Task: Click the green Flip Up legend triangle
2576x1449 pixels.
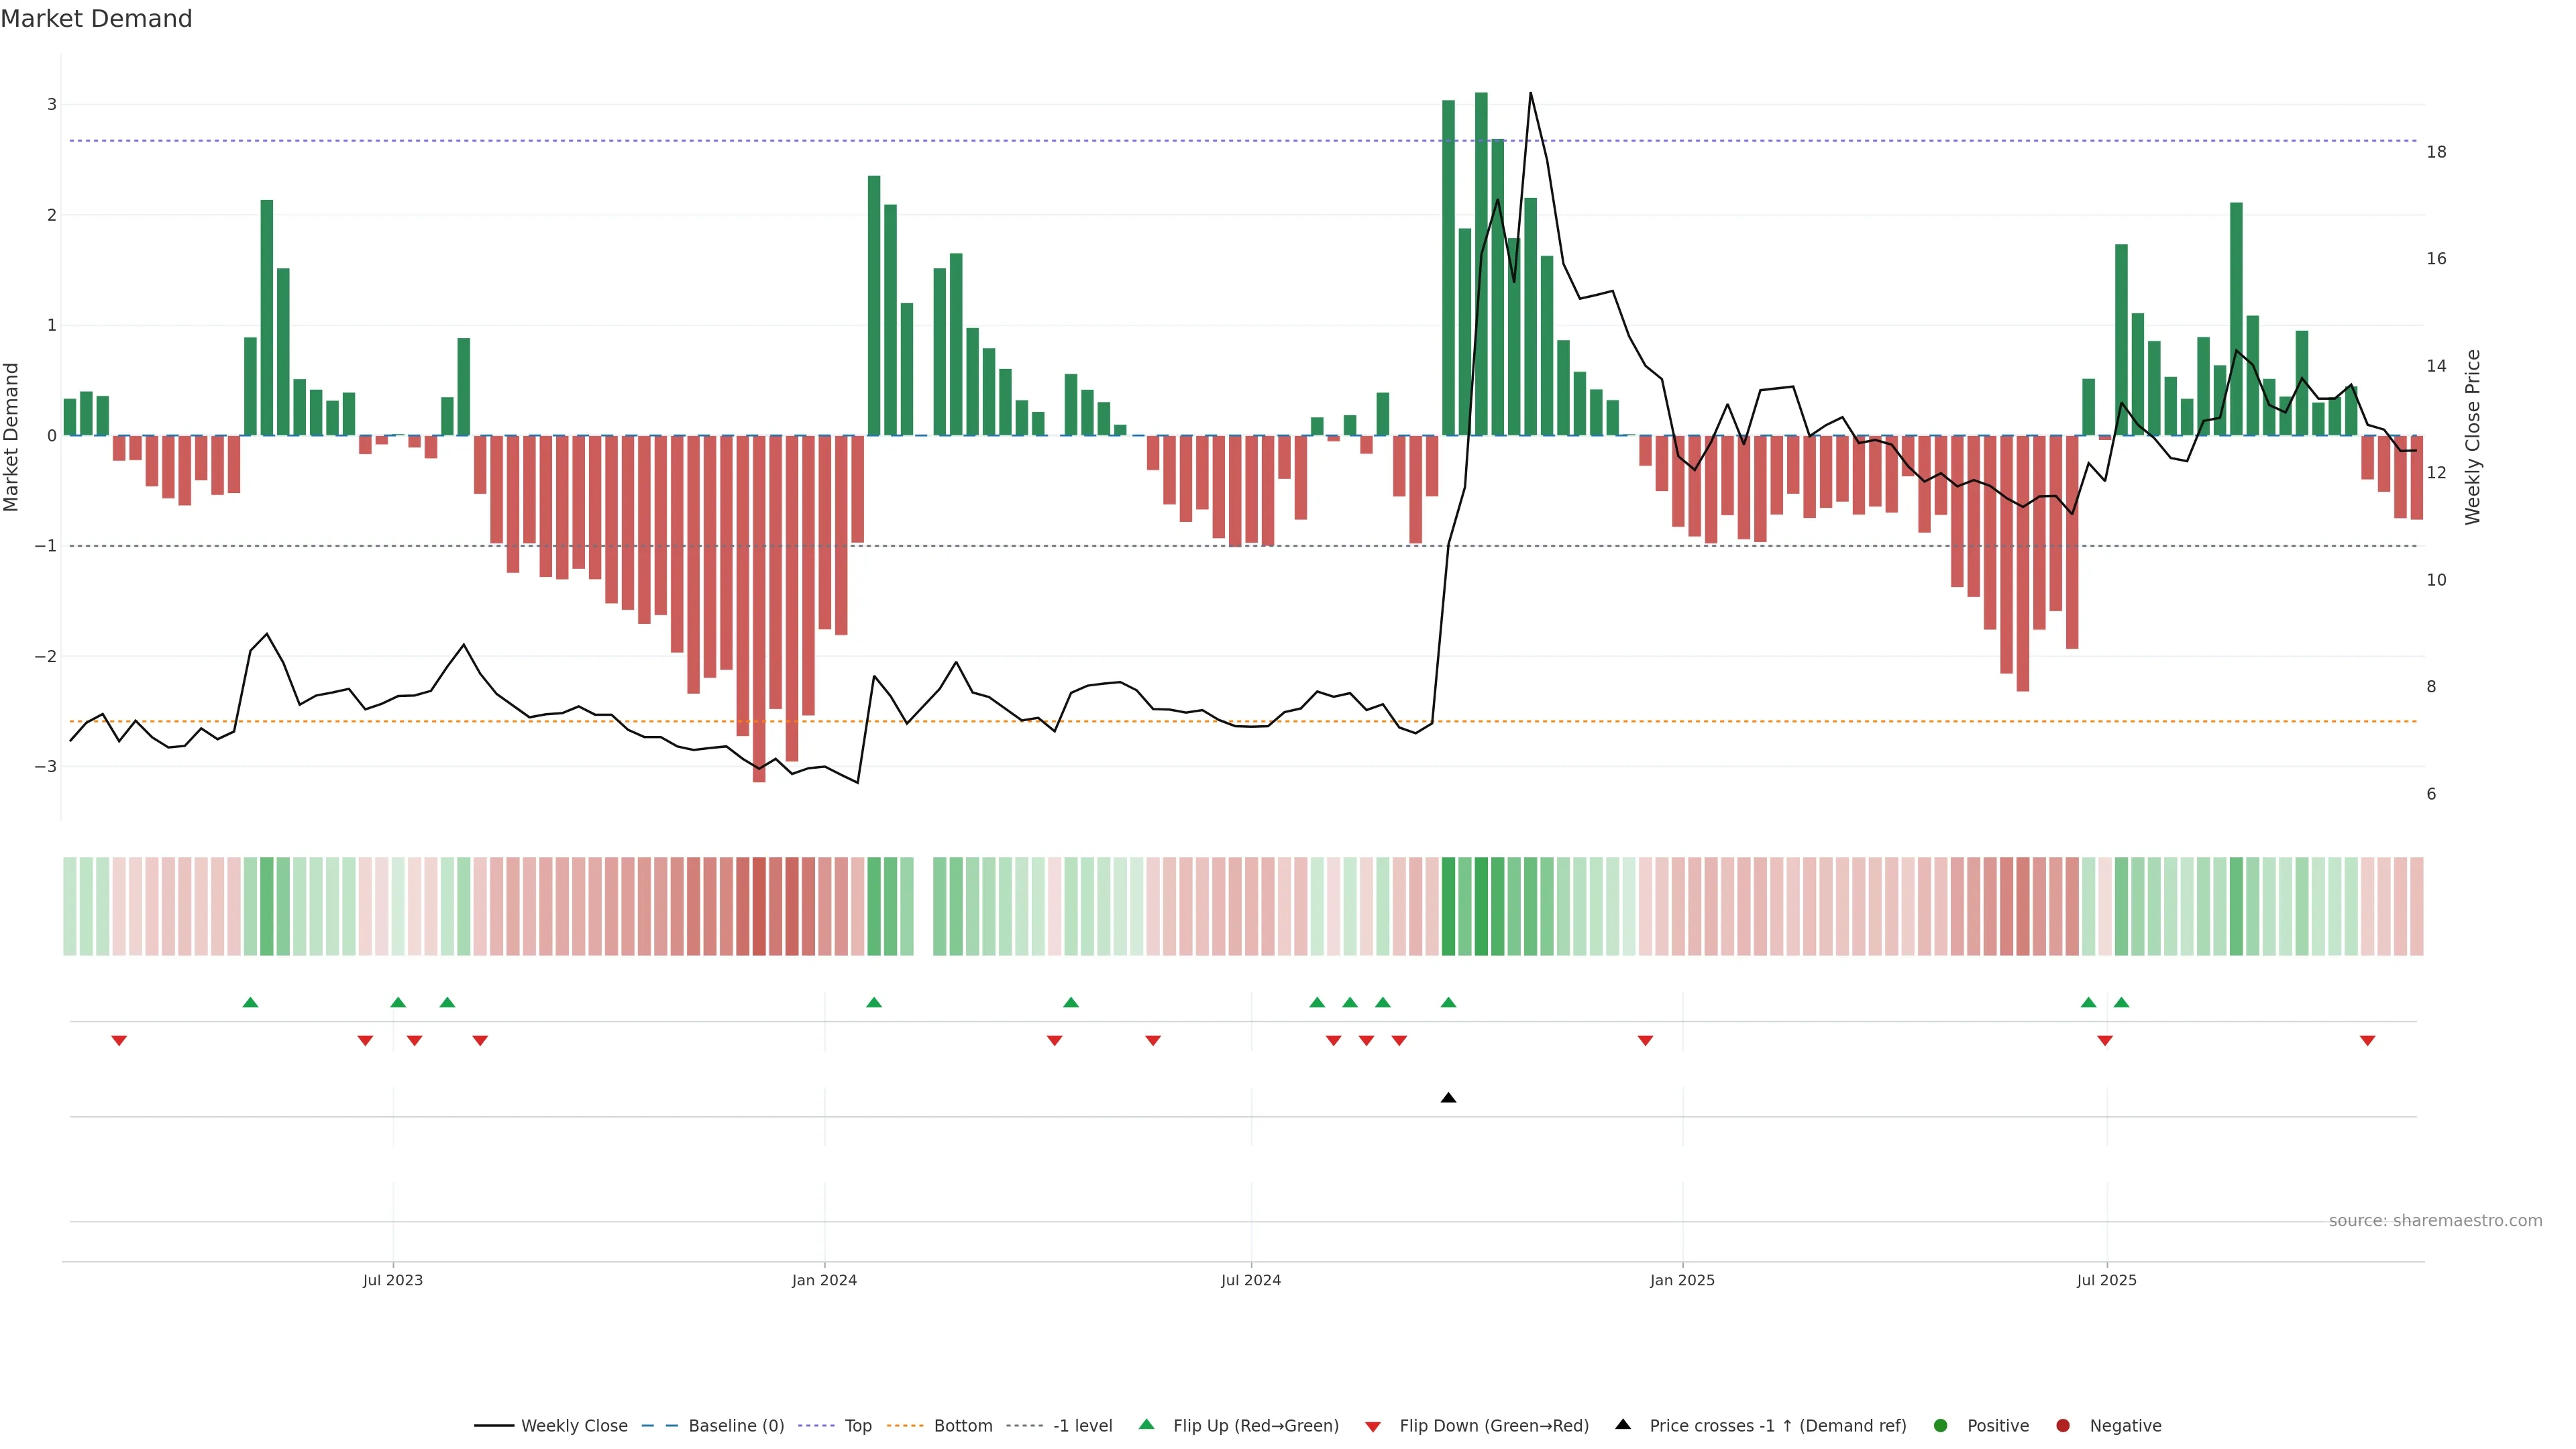Action: coord(1147,1424)
